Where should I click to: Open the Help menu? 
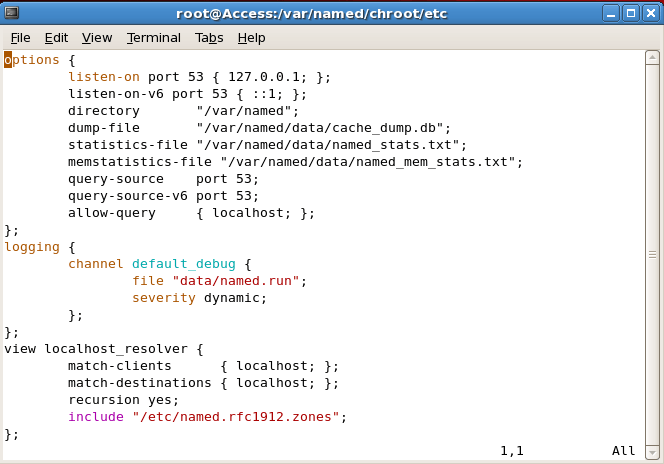(x=251, y=38)
